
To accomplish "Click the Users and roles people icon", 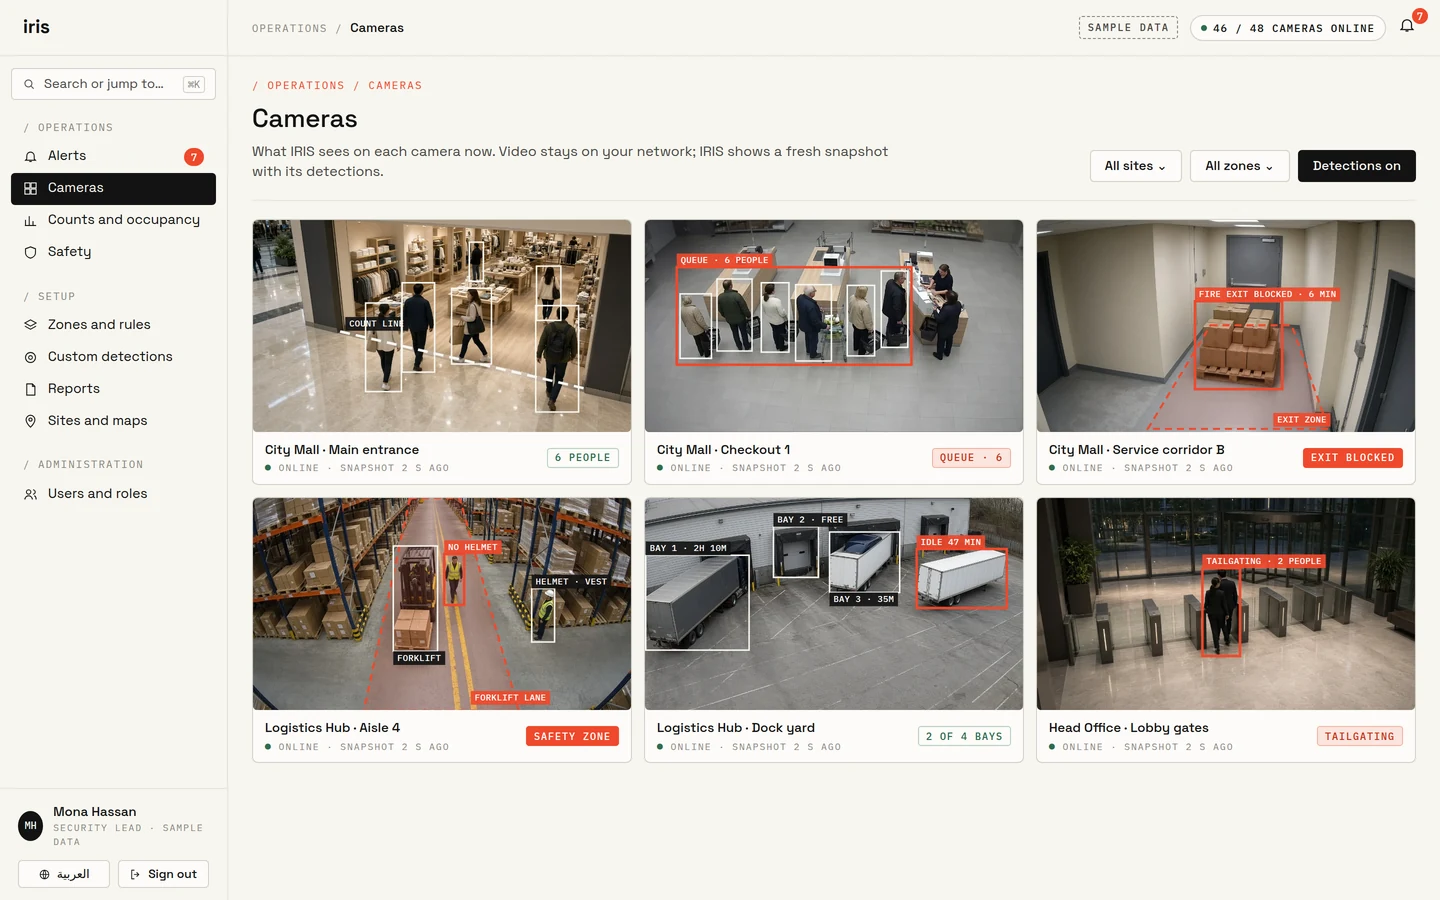I will click(30, 494).
